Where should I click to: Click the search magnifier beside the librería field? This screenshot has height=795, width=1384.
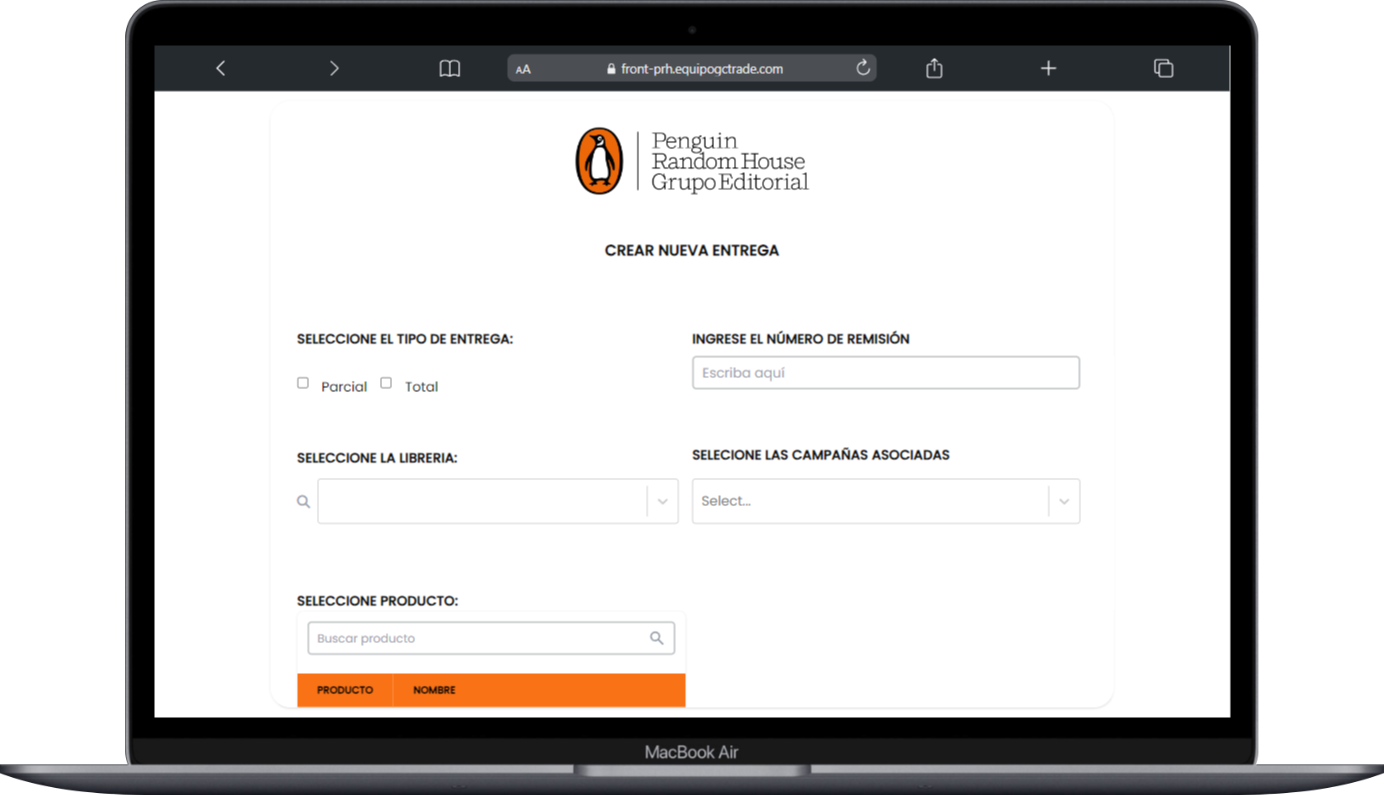click(303, 501)
